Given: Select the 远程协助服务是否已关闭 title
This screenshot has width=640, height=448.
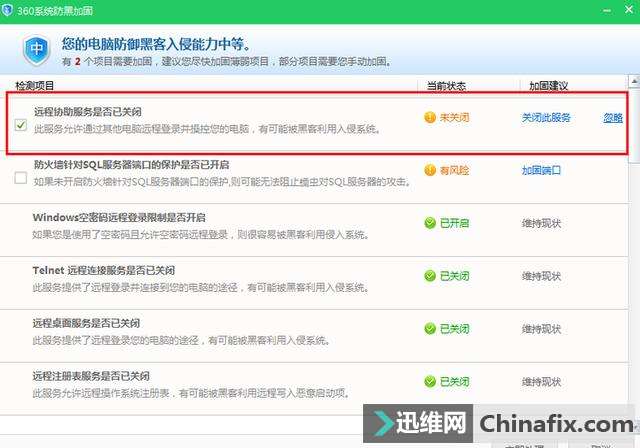Looking at the screenshot, I should tap(87, 112).
